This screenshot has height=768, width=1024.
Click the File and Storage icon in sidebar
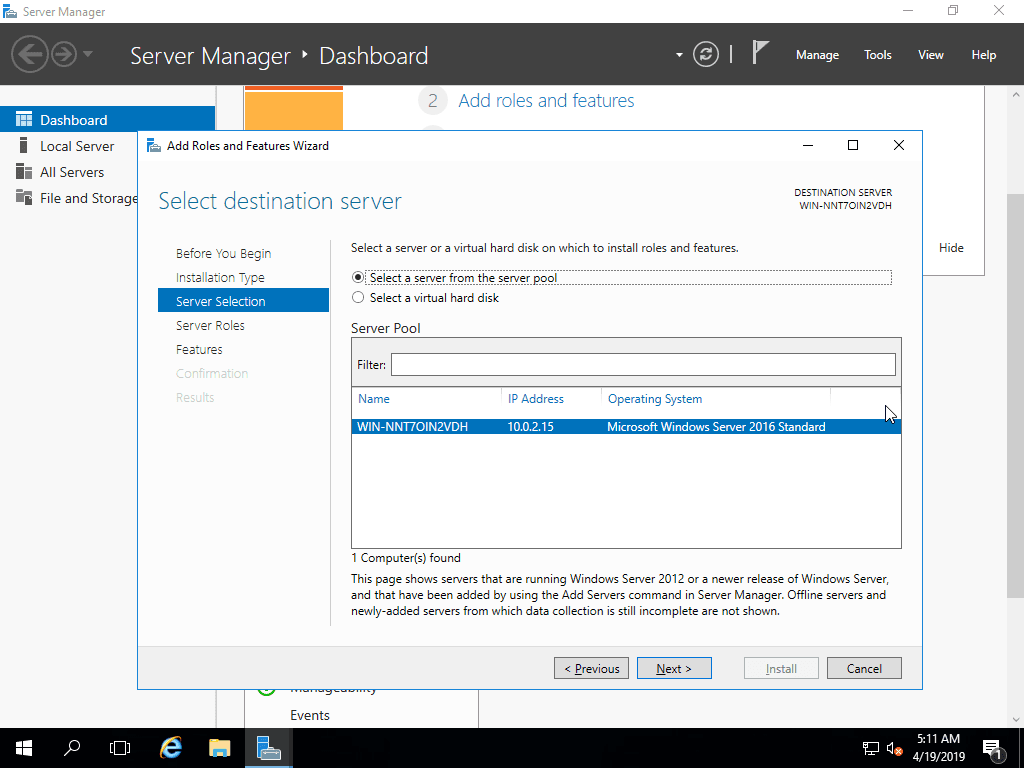[24, 197]
